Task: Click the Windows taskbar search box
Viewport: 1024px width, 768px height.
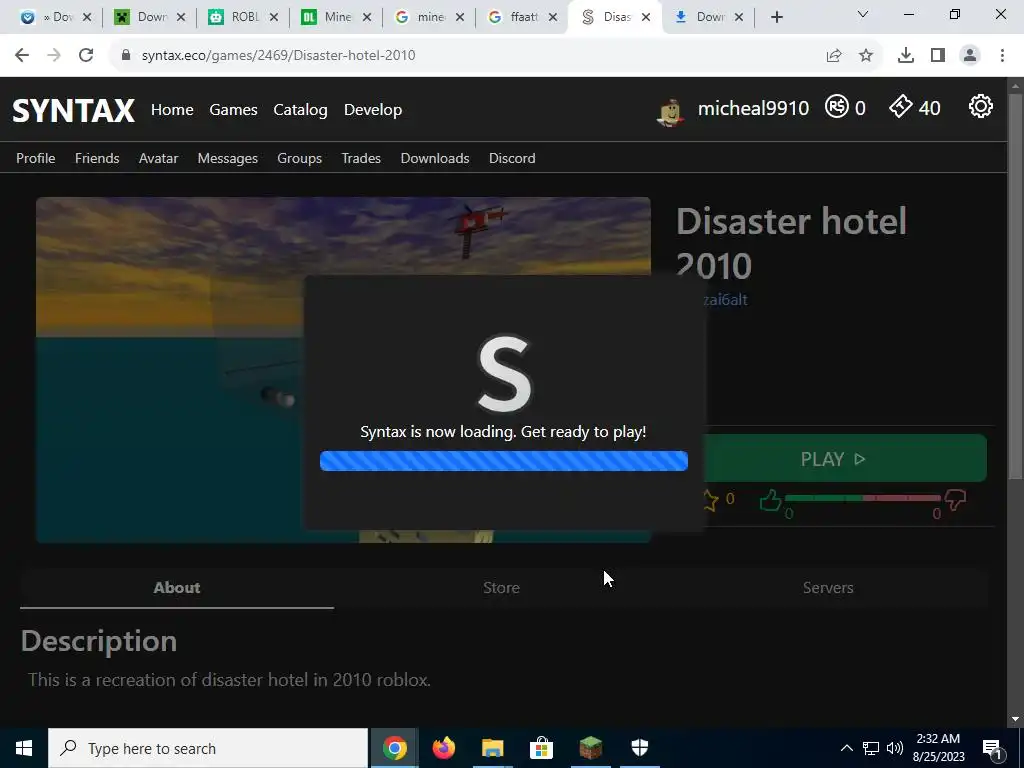Action: 208,748
